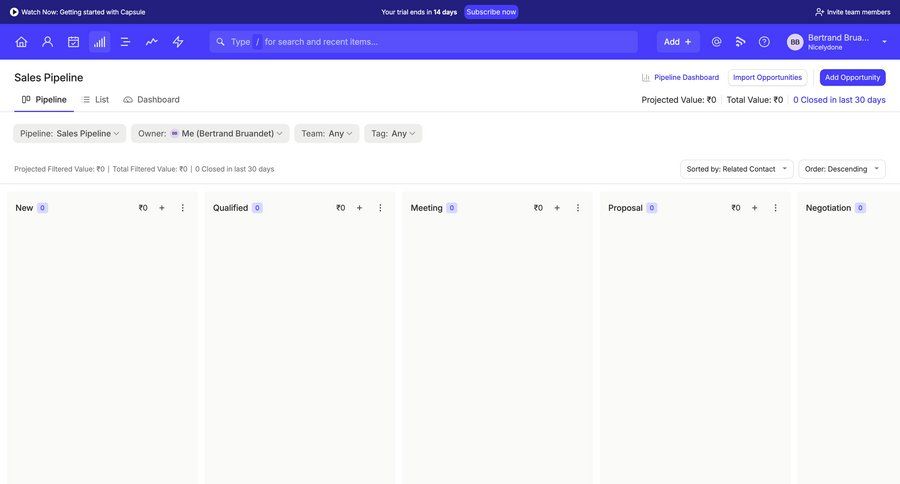Open the Order Descending dropdown

pyautogui.click(x=842, y=169)
